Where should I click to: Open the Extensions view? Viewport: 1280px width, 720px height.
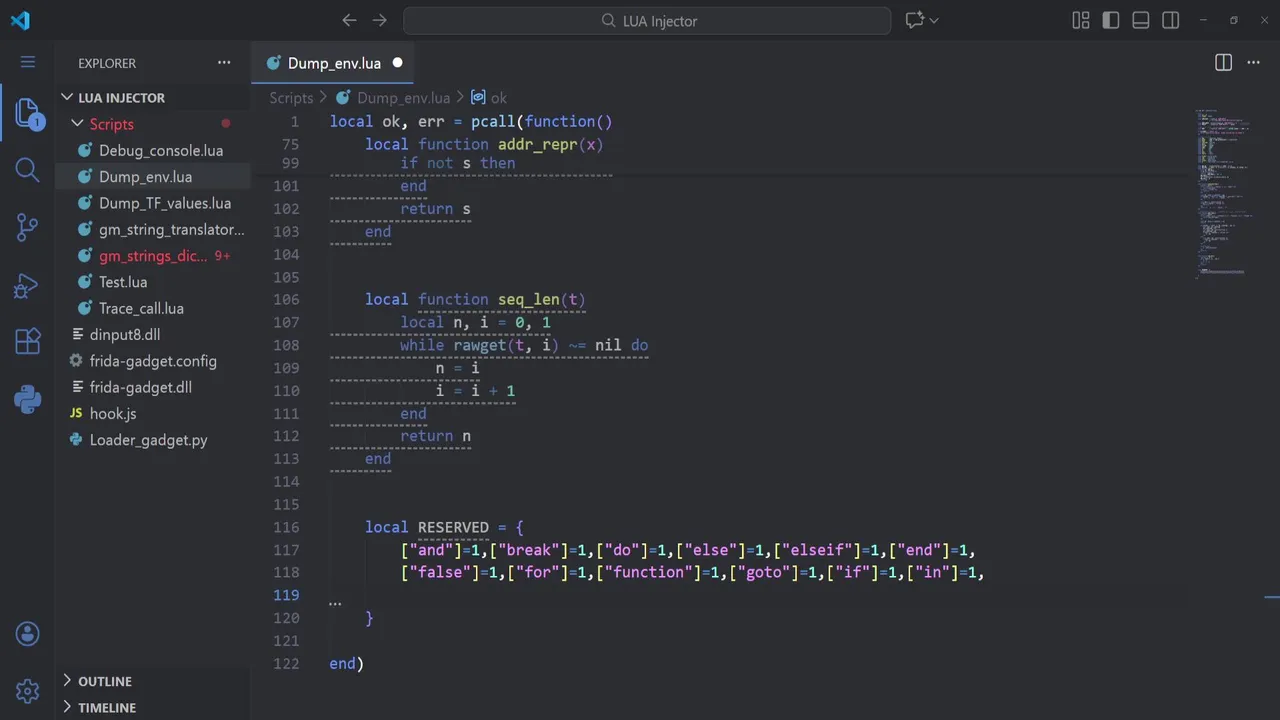[28, 342]
